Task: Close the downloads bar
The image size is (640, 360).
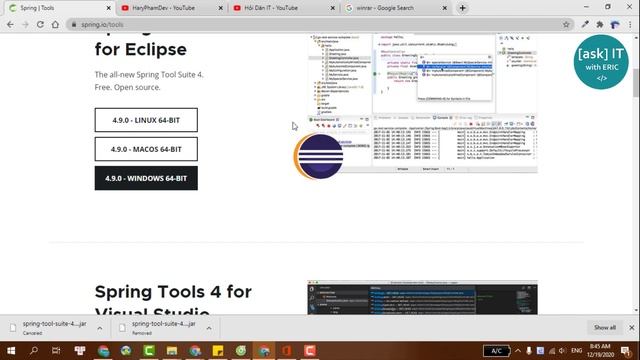Action: click(x=631, y=327)
